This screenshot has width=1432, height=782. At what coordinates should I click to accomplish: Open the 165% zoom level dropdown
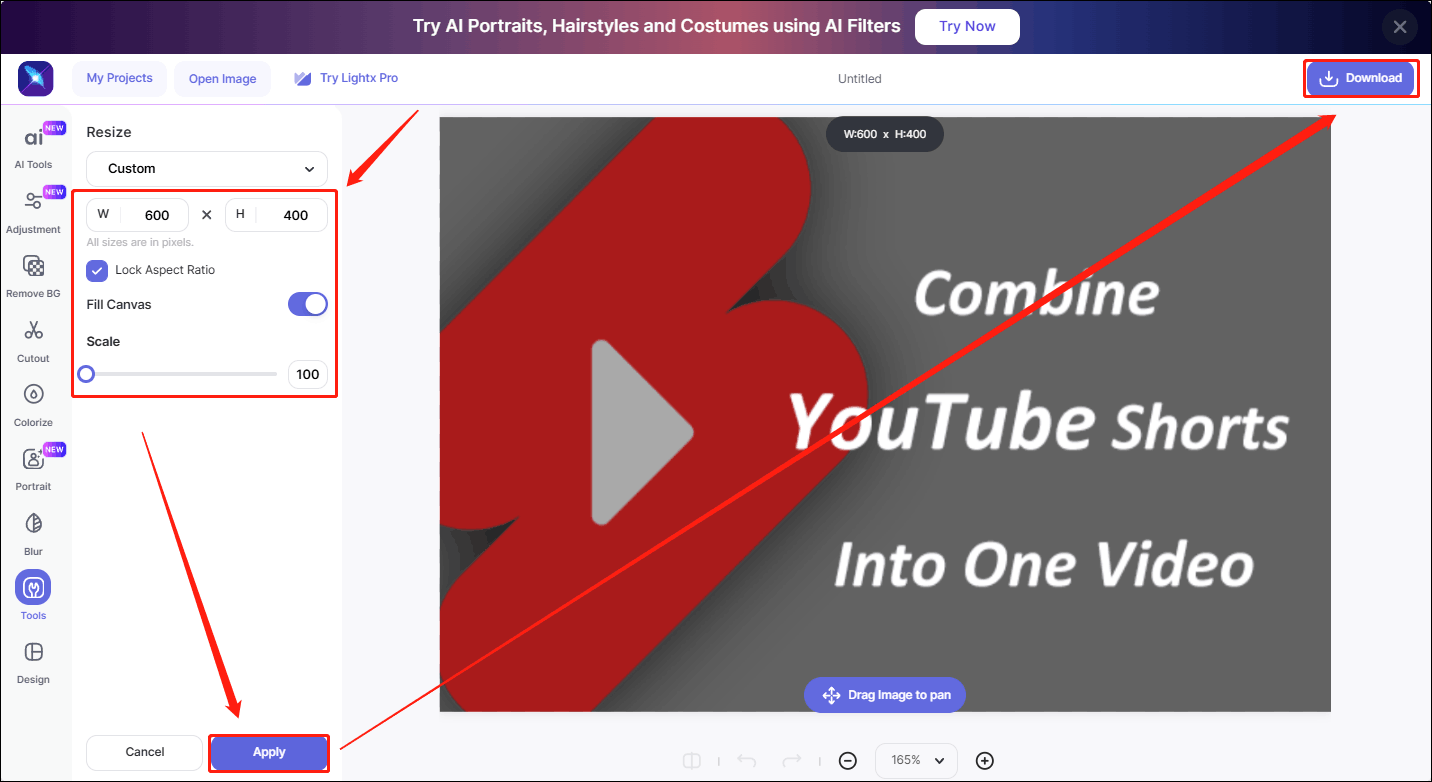pos(916,761)
